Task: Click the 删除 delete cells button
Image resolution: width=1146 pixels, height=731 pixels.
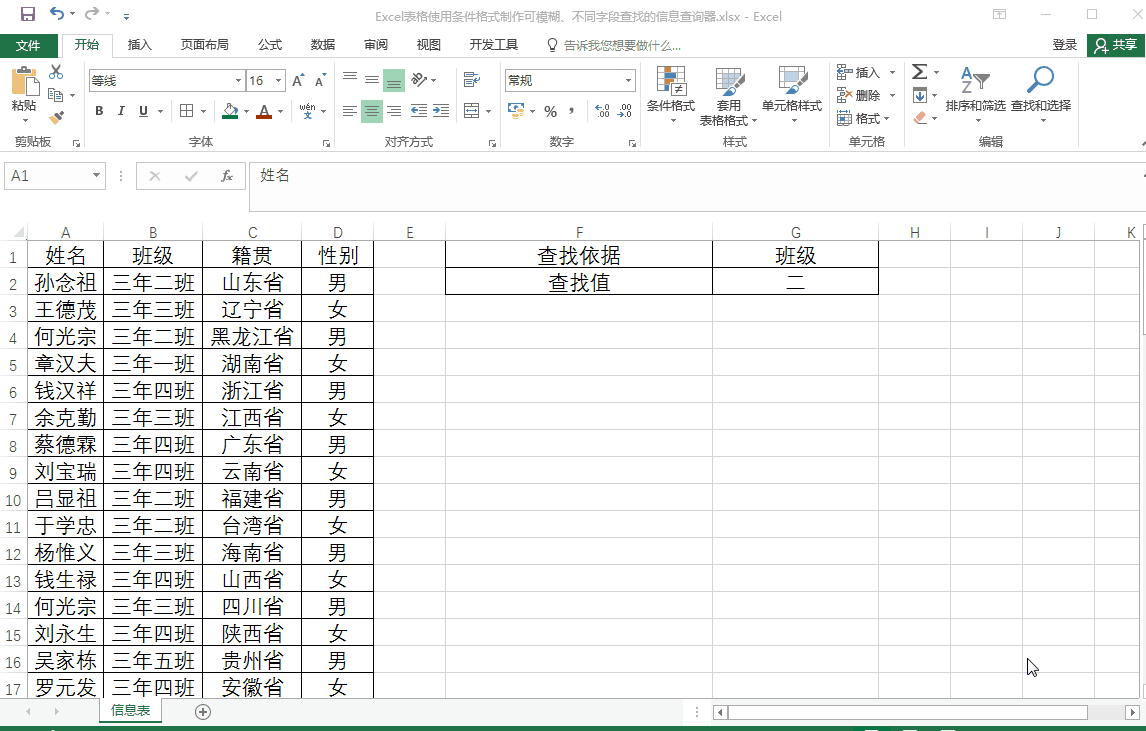Action: pos(858,95)
